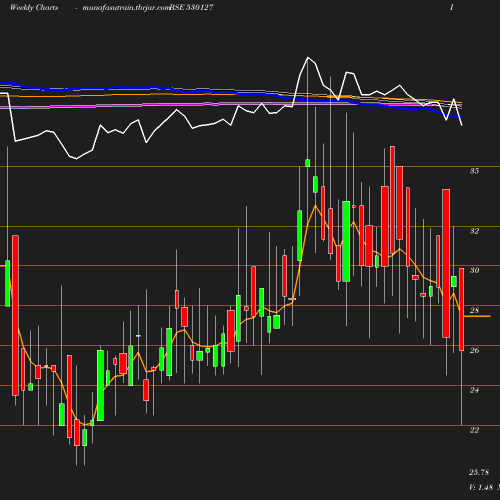This screenshot has width=500, height=500.
Task: Click the price axis label 24
Action: (474, 390)
